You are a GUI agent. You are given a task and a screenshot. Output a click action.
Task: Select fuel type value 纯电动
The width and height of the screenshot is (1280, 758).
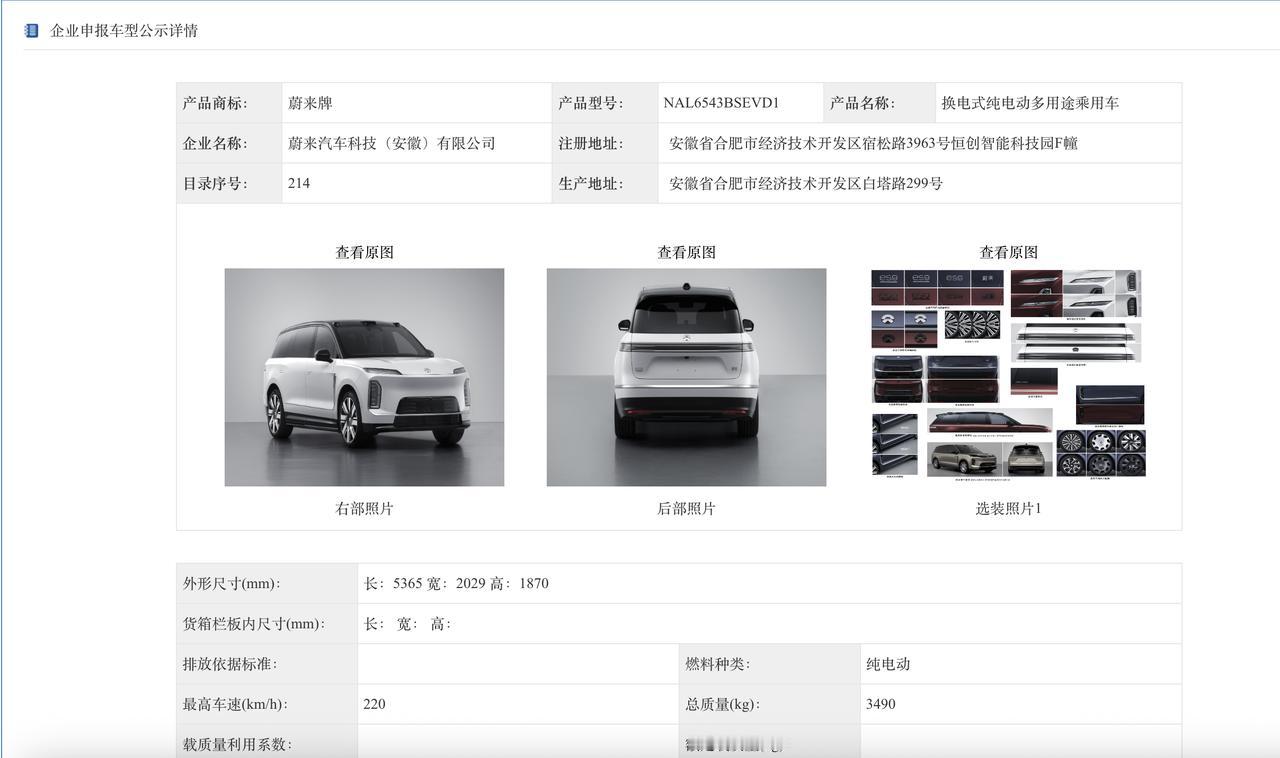point(888,664)
